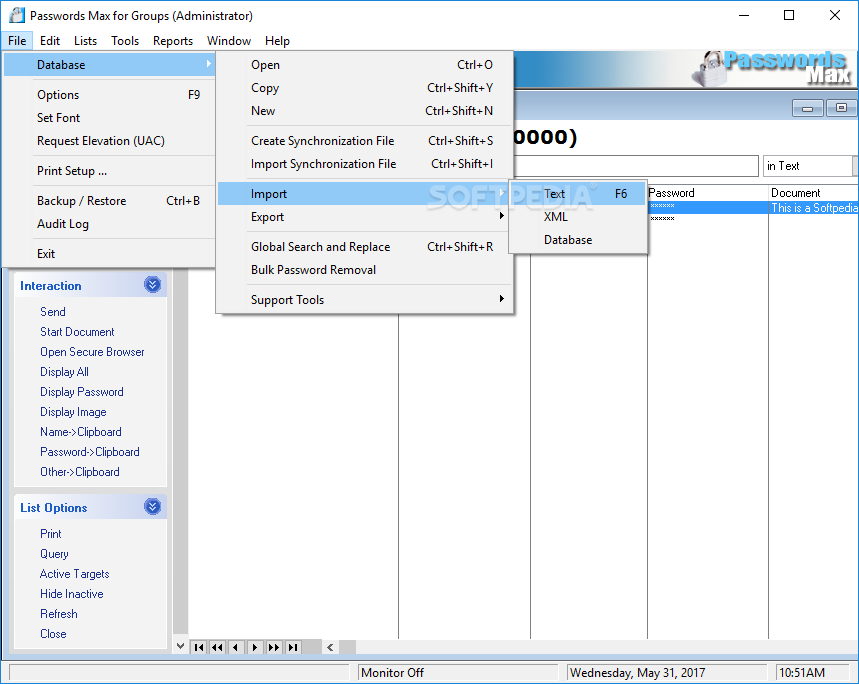This screenshot has height=684, width=859.
Task: Select Database in the File menu
Action: coord(109,65)
